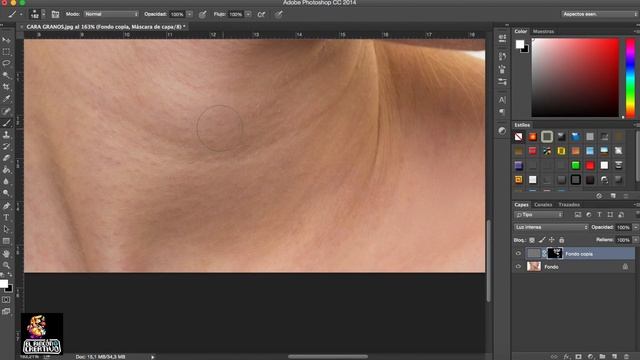640x360 pixels.
Task: Open the tool preset picker arrow
Action: [21, 14]
